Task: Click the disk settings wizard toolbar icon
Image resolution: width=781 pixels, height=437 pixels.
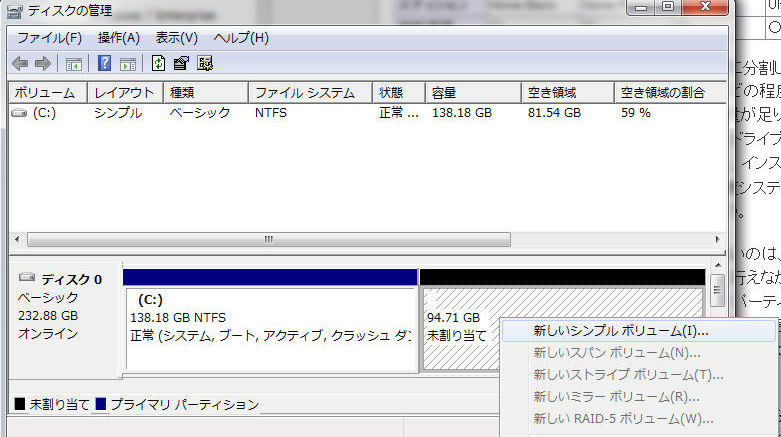Action: [205, 63]
